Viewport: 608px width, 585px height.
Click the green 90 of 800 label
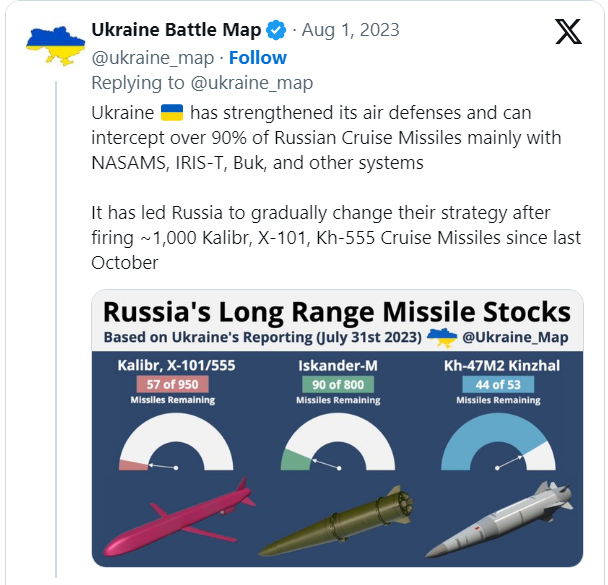pyautogui.click(x=338, y=385)
